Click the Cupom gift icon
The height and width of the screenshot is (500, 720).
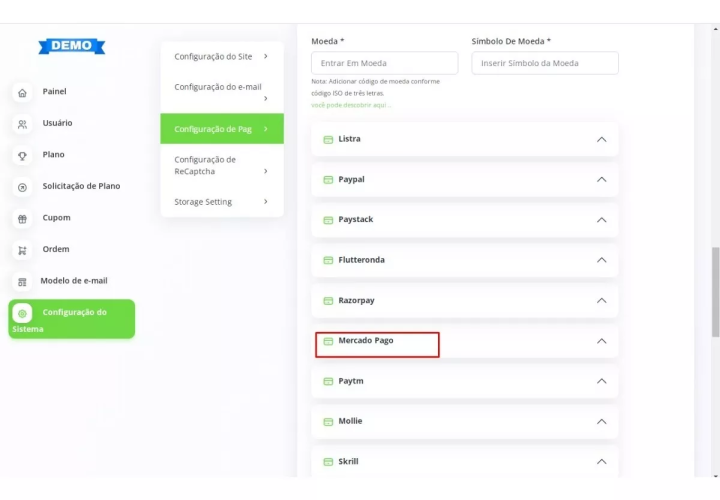[x=23, y=218]
